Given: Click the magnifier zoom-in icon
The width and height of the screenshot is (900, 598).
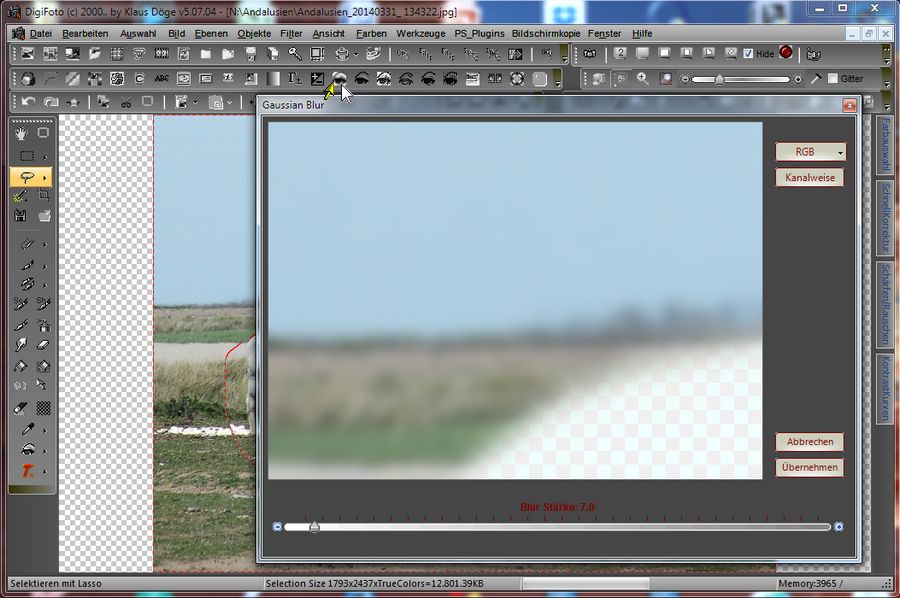Looking at the screenshot, I should coord(642,79).
